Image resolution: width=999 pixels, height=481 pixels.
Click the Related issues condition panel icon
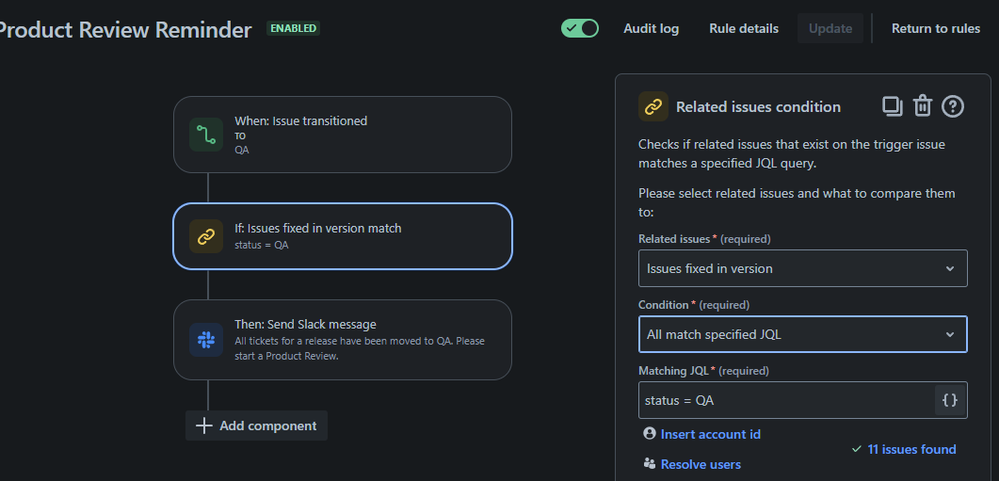pos(654,106)
